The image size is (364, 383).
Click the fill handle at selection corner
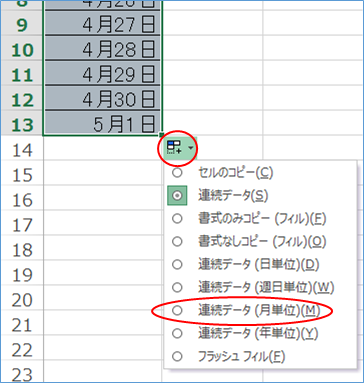pyautogui.click(x=162, y=135)
